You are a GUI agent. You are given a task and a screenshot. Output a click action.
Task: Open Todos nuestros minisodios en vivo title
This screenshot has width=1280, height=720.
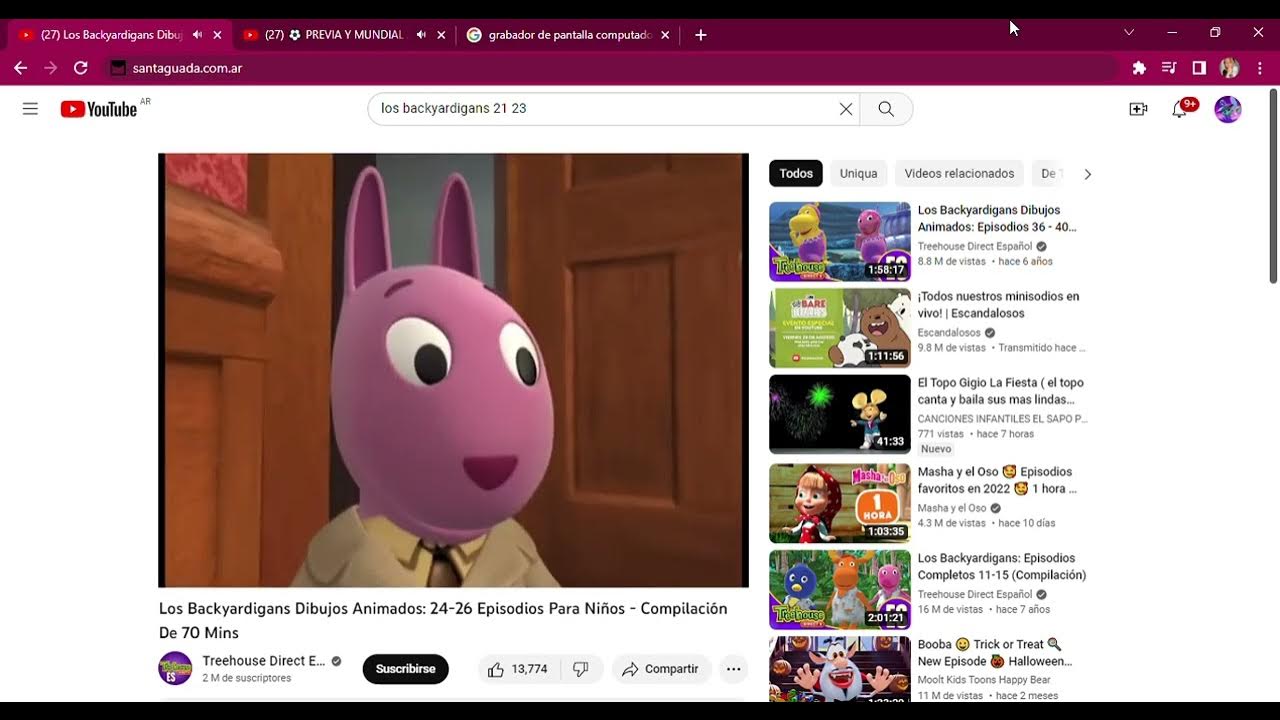[x=999, y=305]
